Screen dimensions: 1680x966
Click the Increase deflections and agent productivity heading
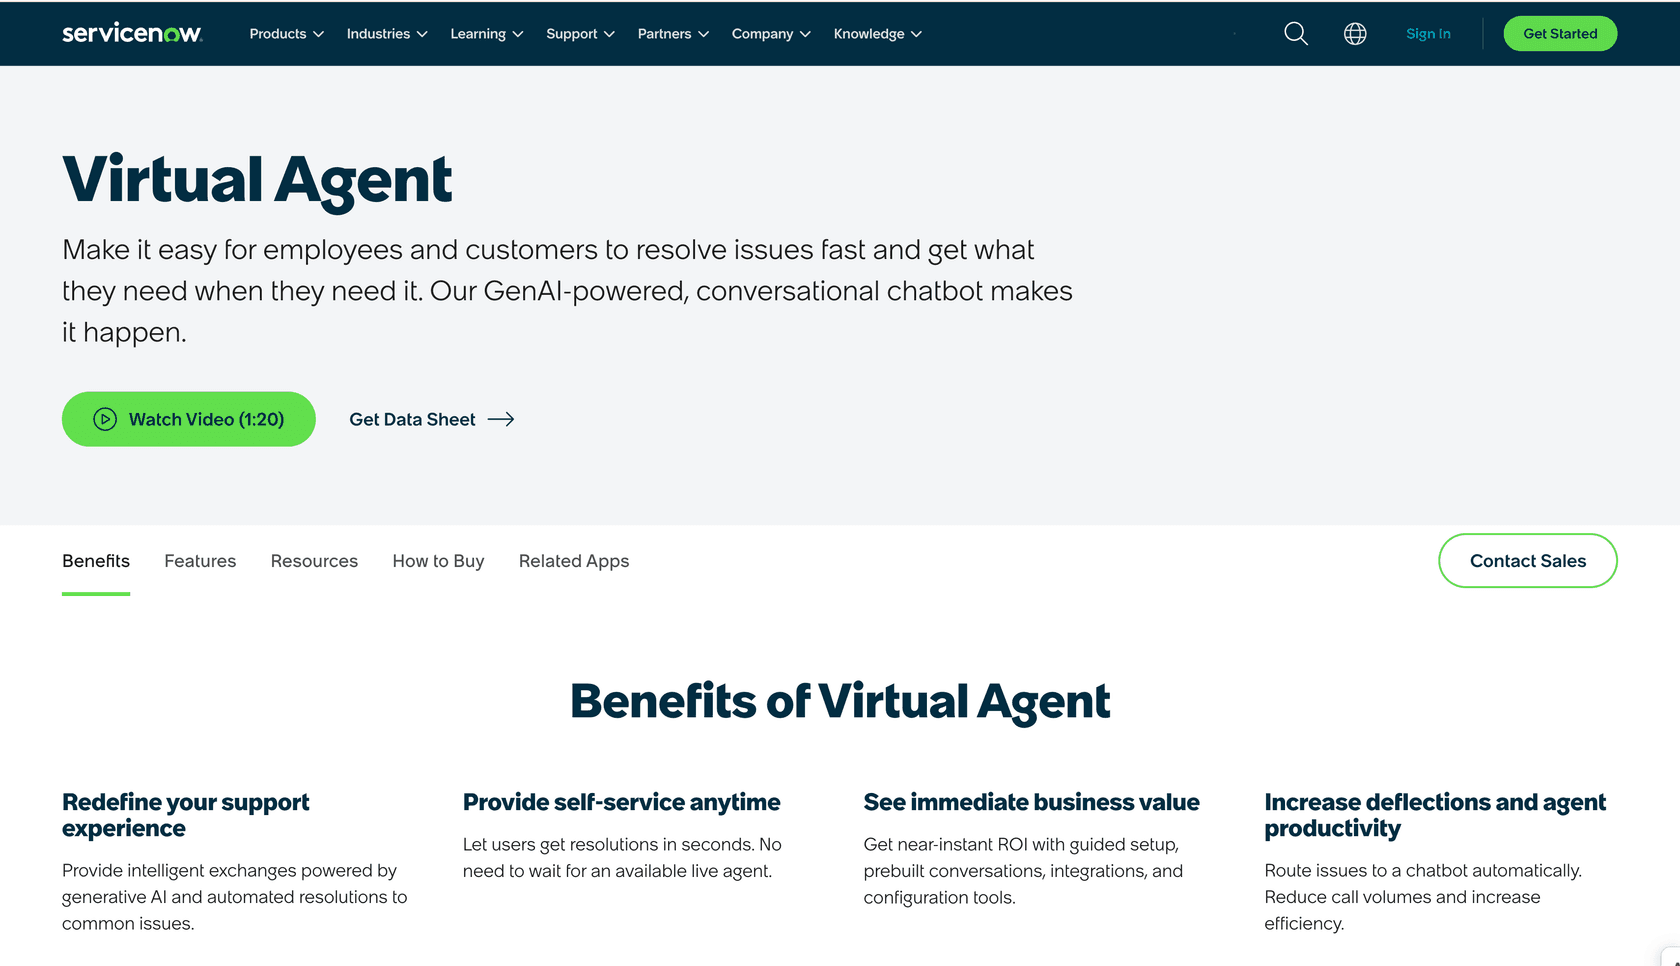click(x=1435, y=815)
